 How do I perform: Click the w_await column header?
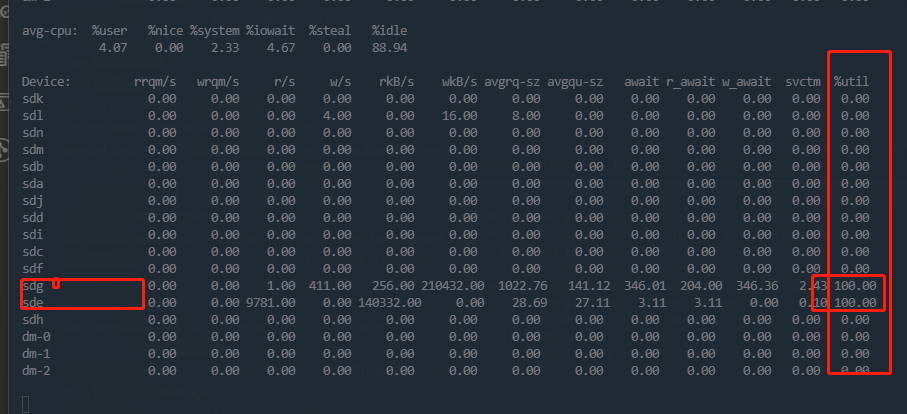(748, 81)
